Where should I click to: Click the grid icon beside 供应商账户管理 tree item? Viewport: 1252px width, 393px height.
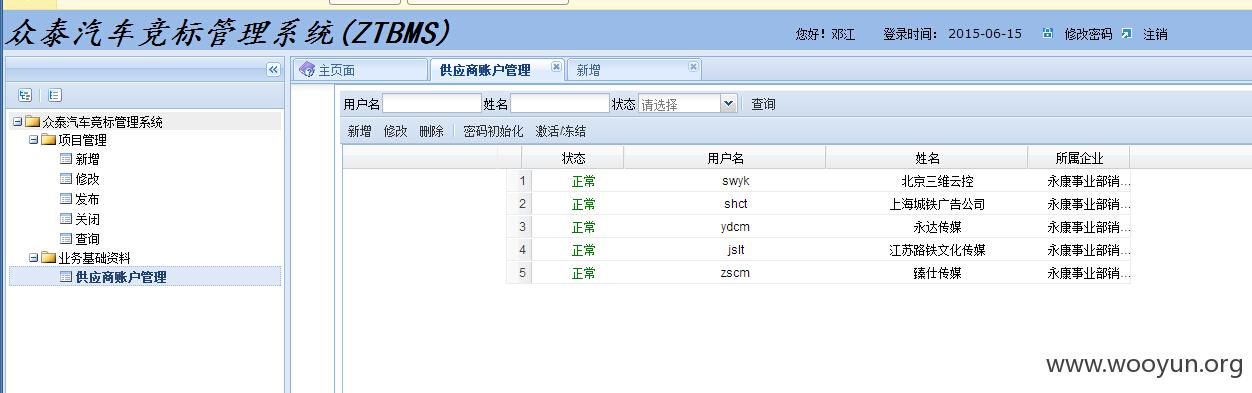[x=66, y=277]
